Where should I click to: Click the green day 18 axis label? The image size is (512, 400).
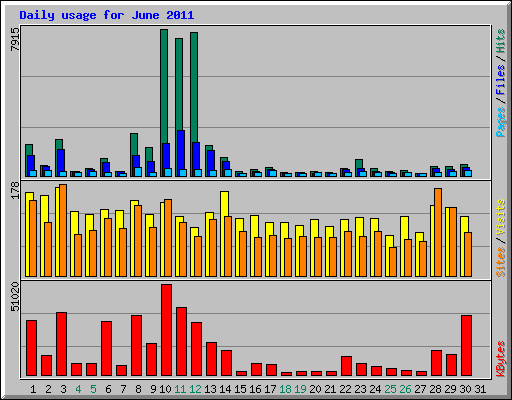[285, 389]
